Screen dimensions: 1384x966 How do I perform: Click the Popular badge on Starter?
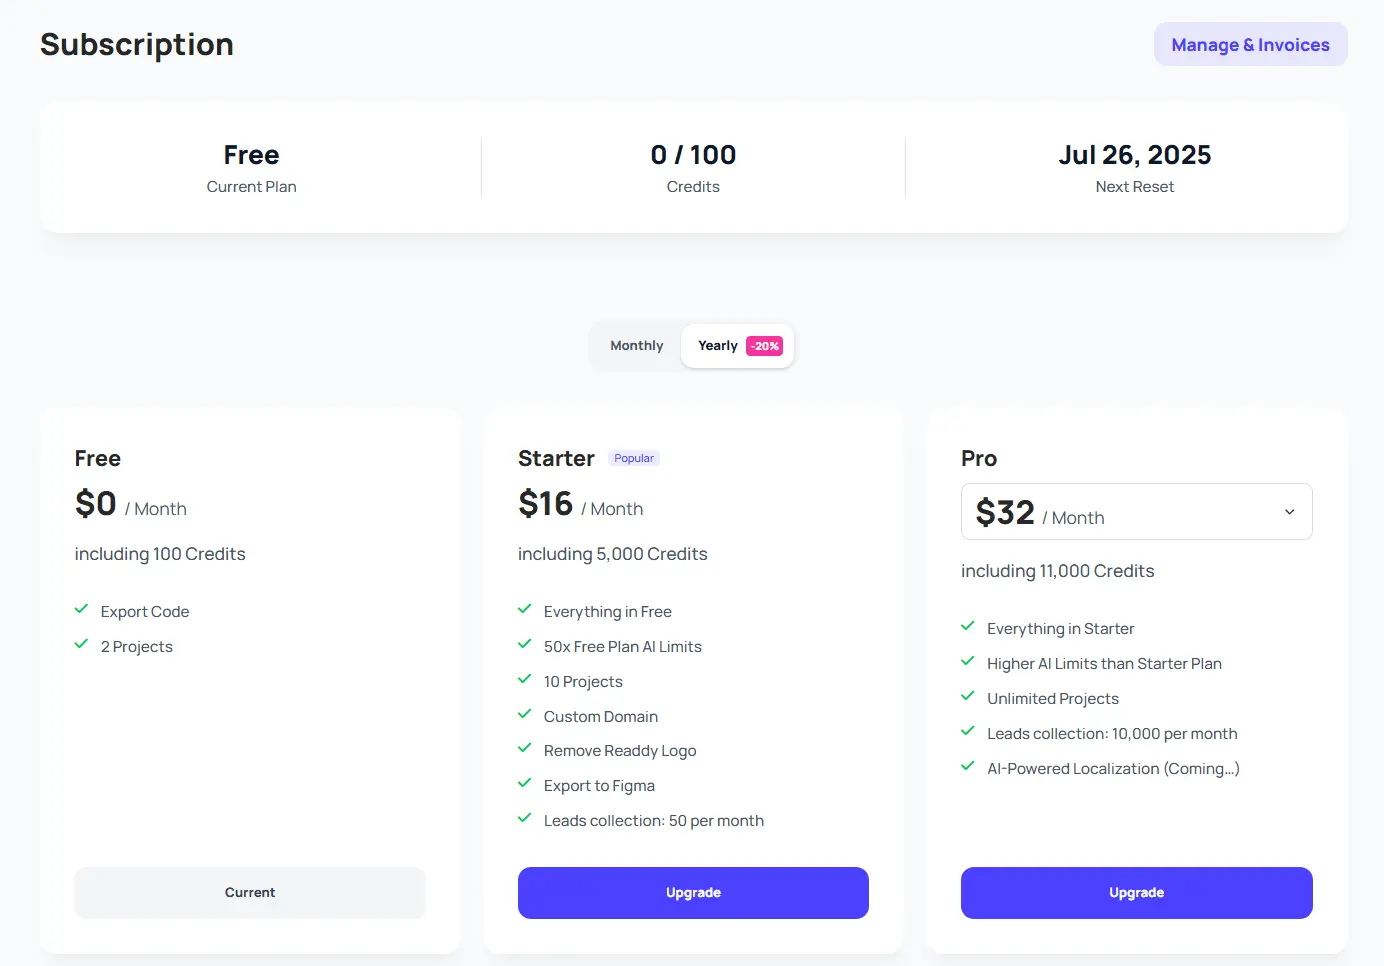[634, 458]
